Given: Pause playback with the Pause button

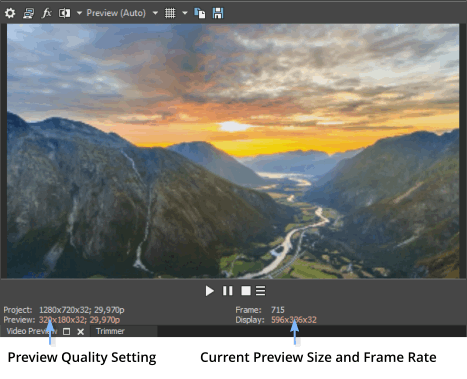Looking at the screenshot, I should point(228,291).
